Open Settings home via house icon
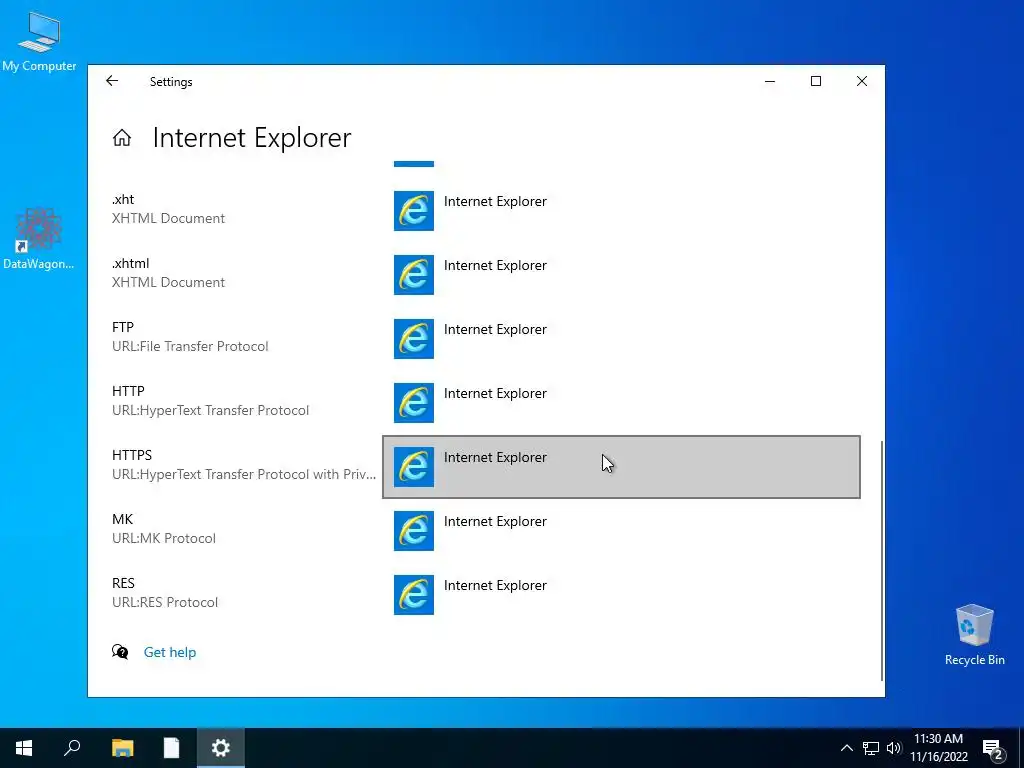 pos(121,138)
